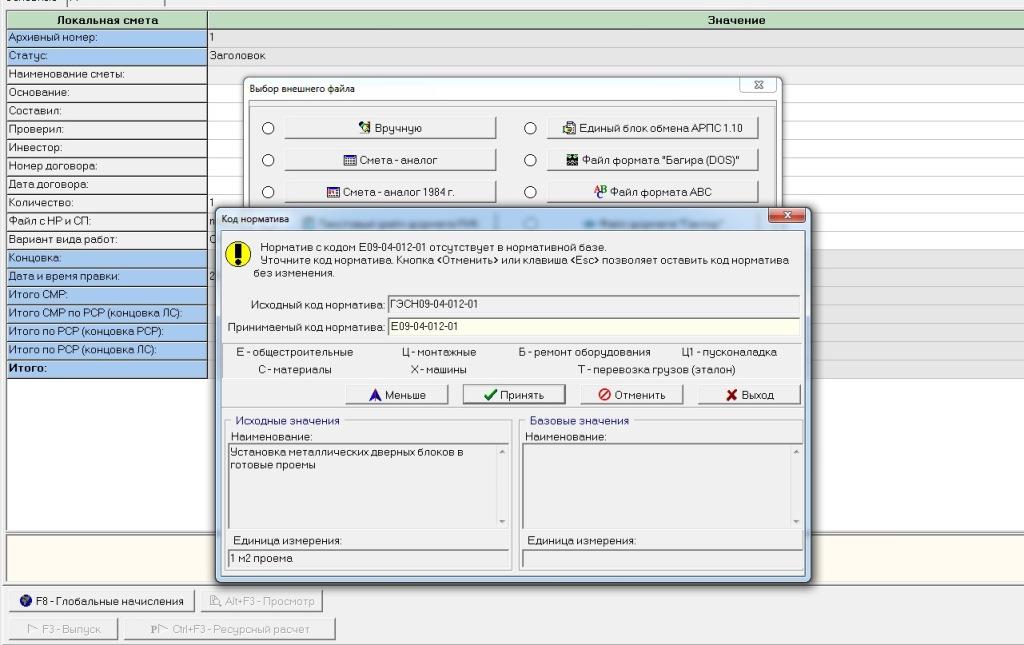Viewport: 1024px width, 645px height.
Task: Click the Исходный код норматива field
Action: [x=594, y=304]
